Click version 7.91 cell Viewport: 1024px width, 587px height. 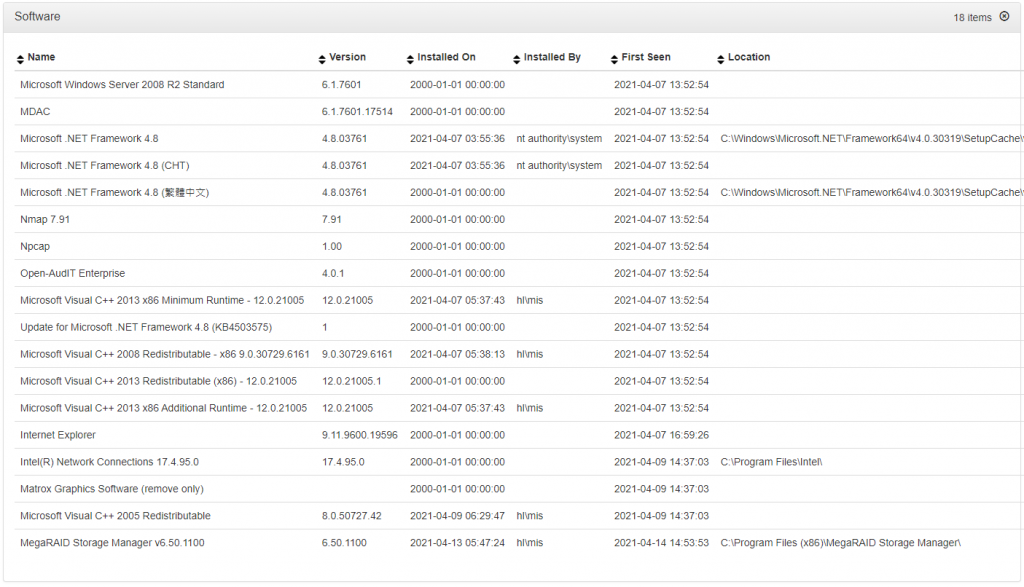(332, 219)
